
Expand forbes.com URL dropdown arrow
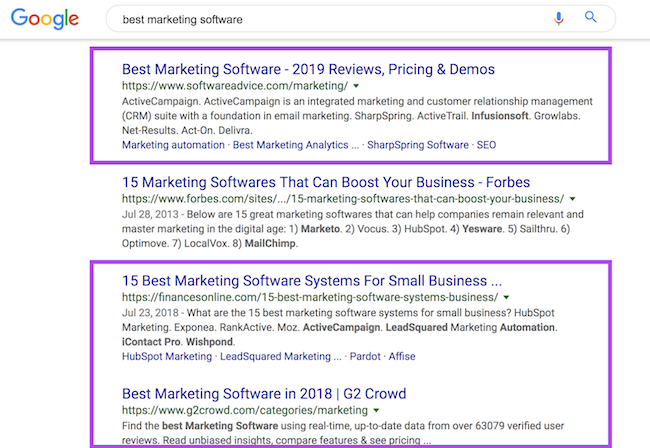coord(572,199)
